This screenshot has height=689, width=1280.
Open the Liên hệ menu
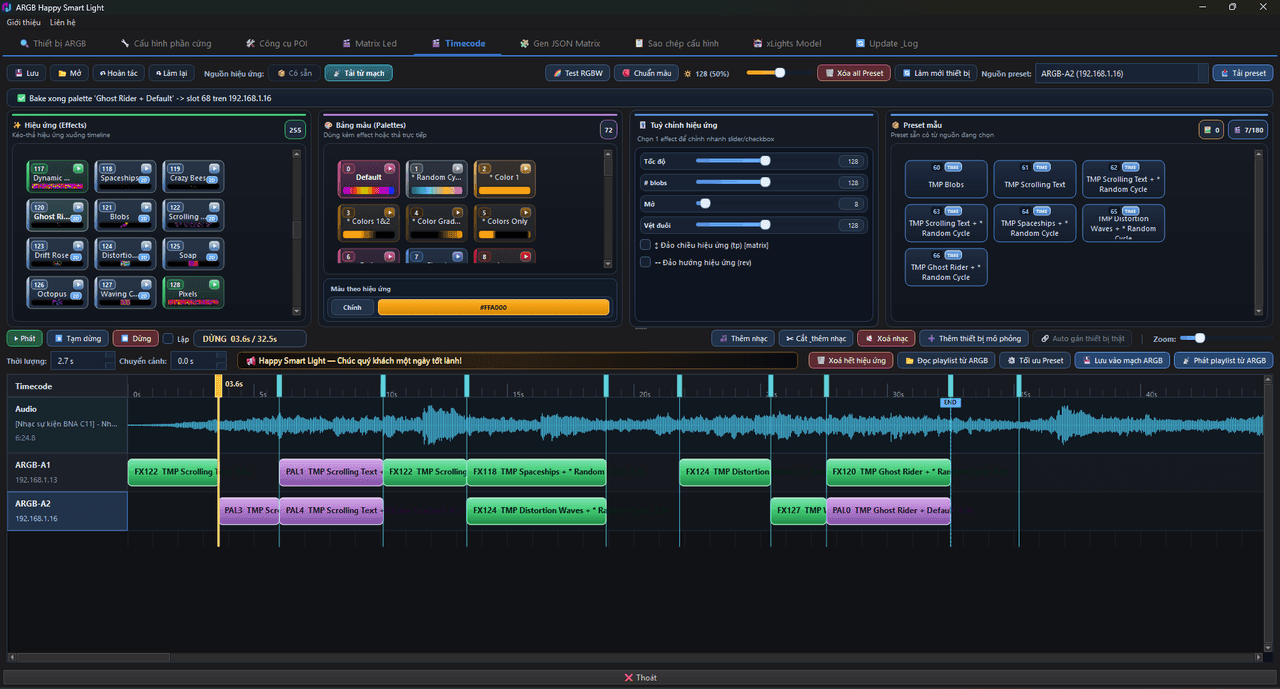63,22
